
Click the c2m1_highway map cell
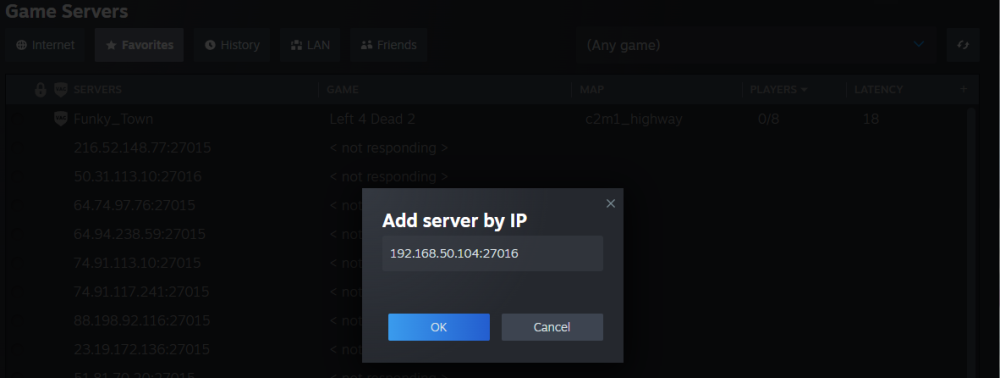click(x=633, y=119)
